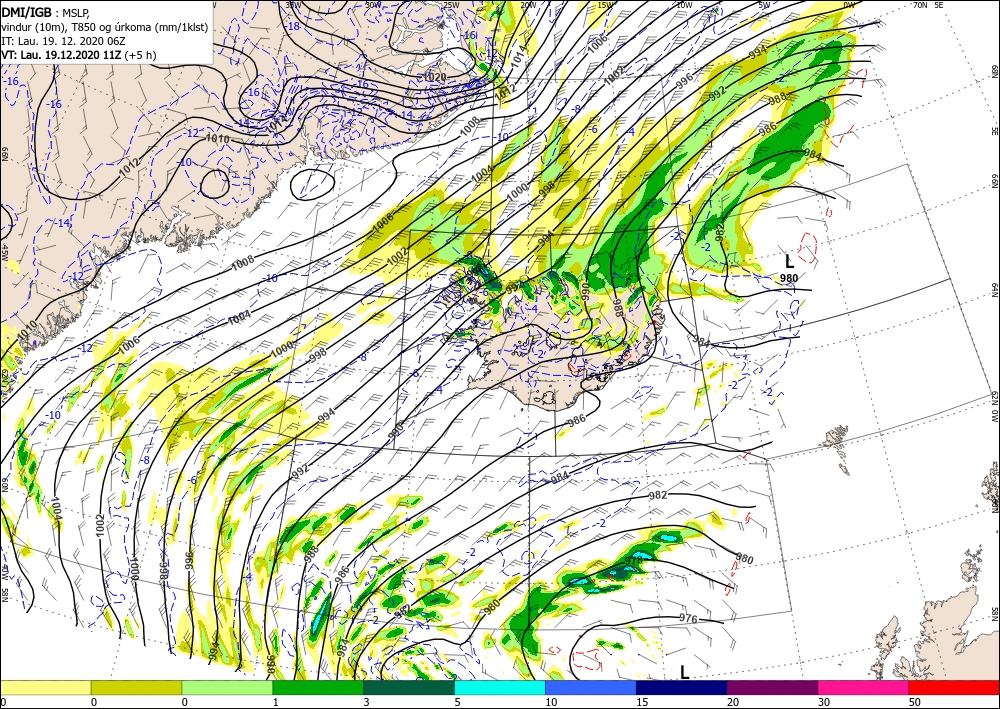
Task: Click the legend value "1" under the color bar
Action: [x=275, y=702]
